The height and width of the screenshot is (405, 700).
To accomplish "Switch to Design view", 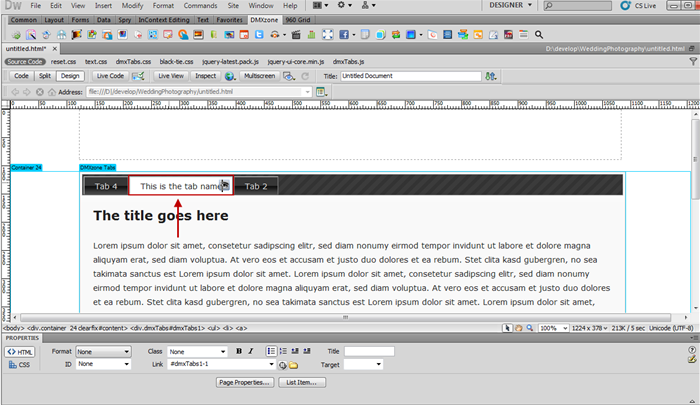I will 70,75.
